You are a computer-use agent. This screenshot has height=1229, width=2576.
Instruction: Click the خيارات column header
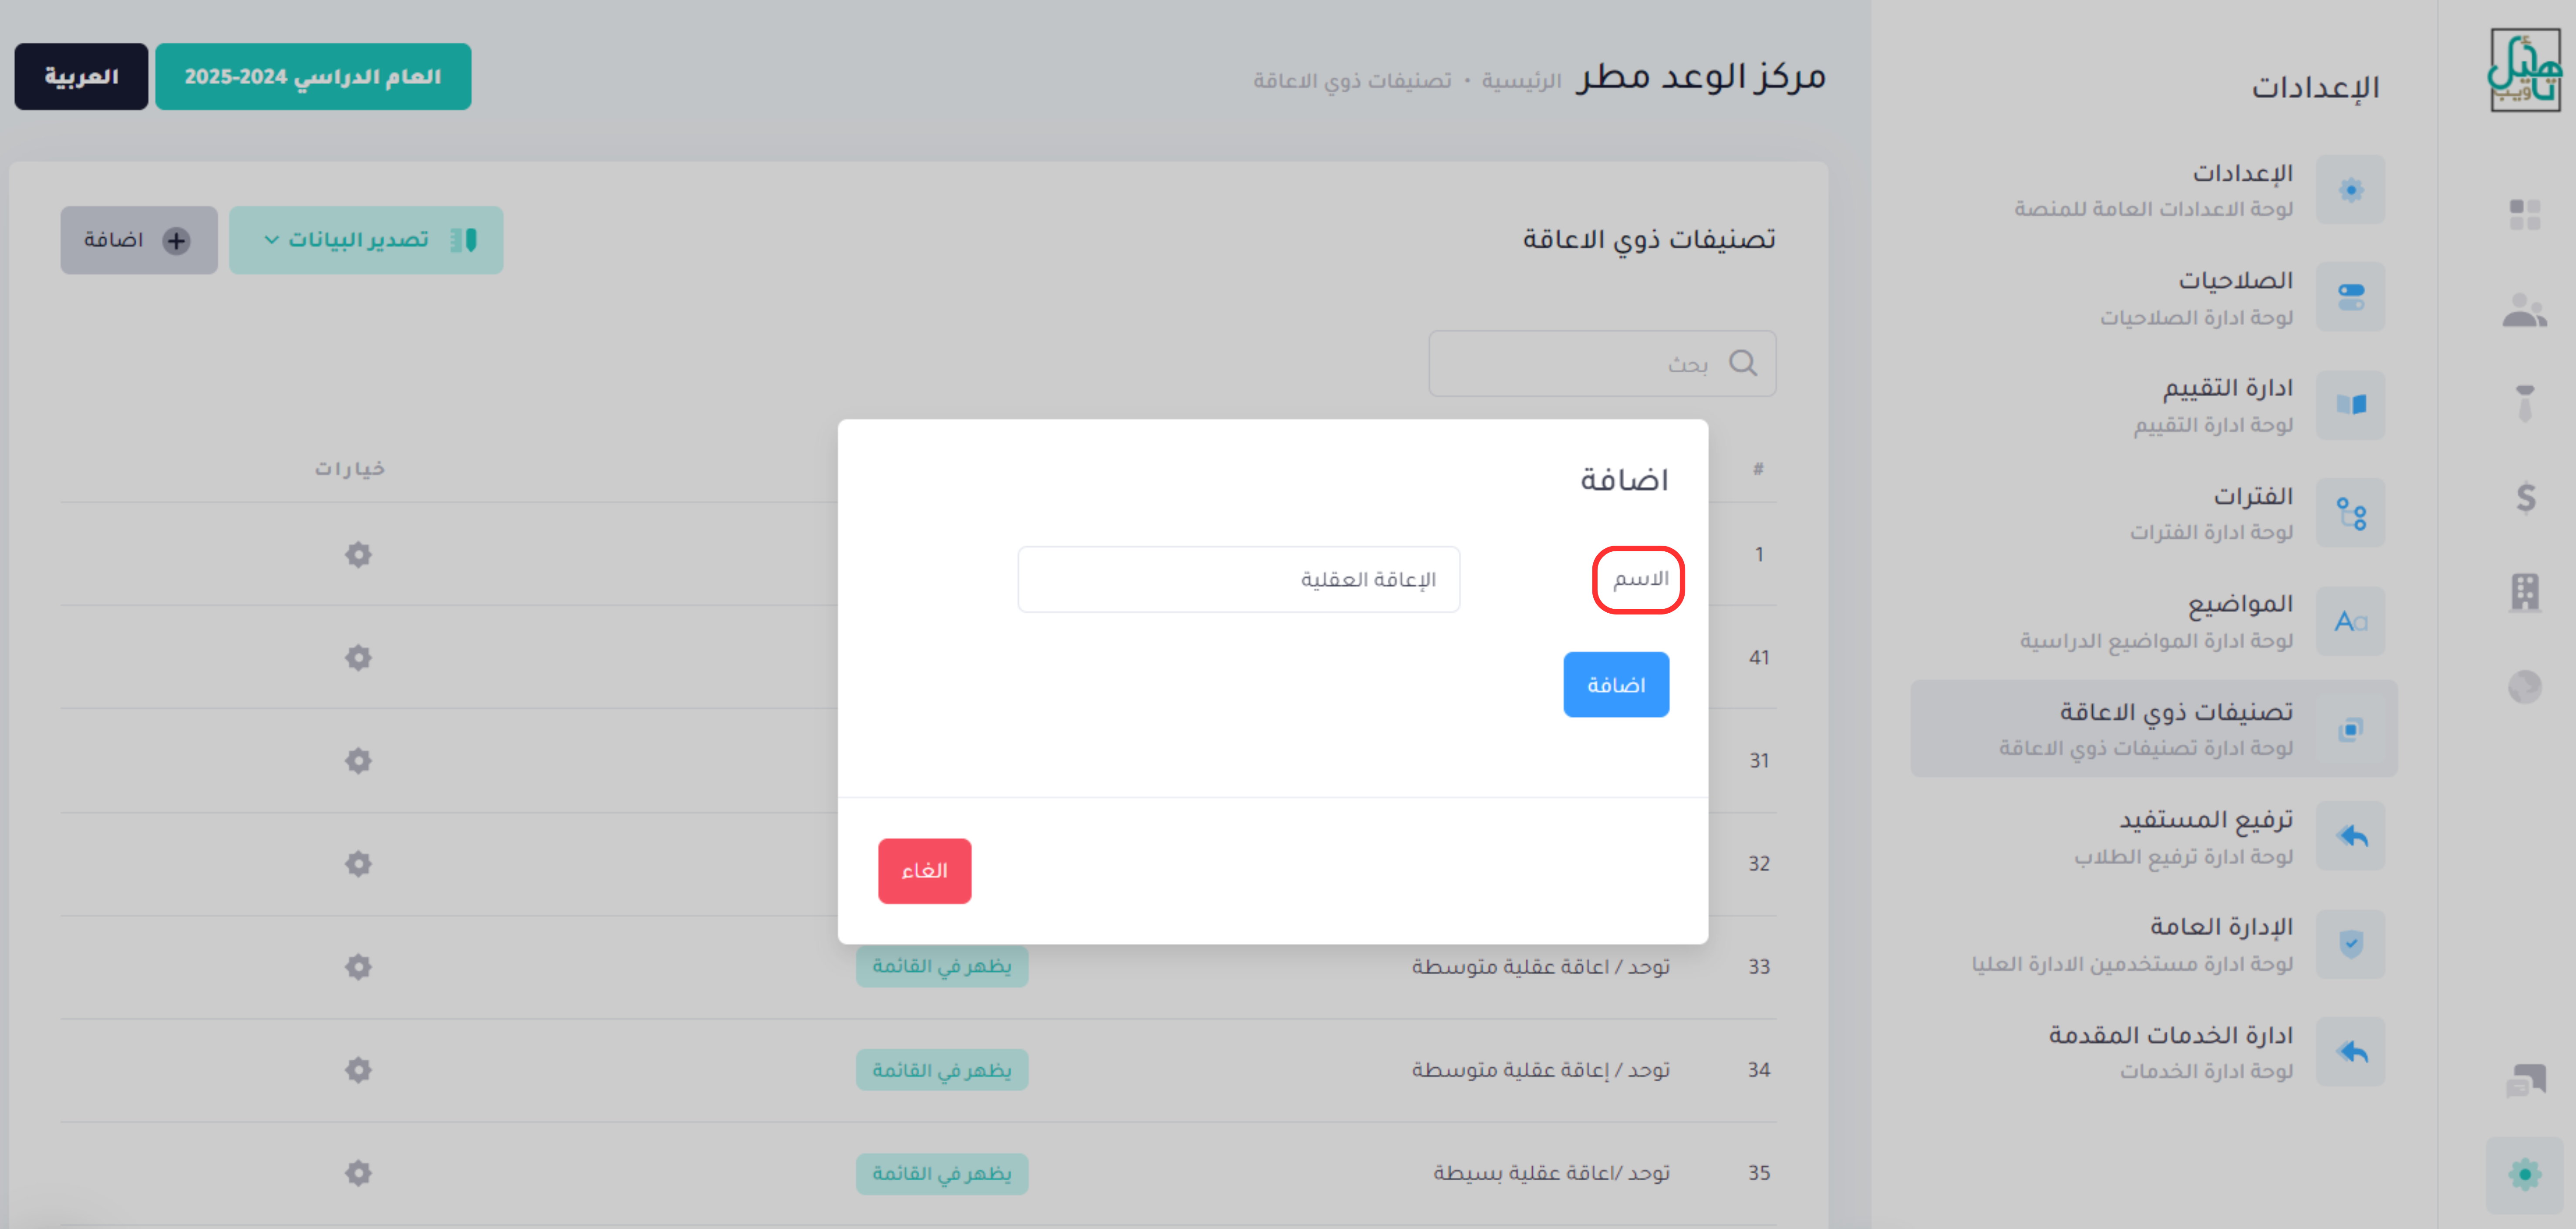(x=350, y=469)
